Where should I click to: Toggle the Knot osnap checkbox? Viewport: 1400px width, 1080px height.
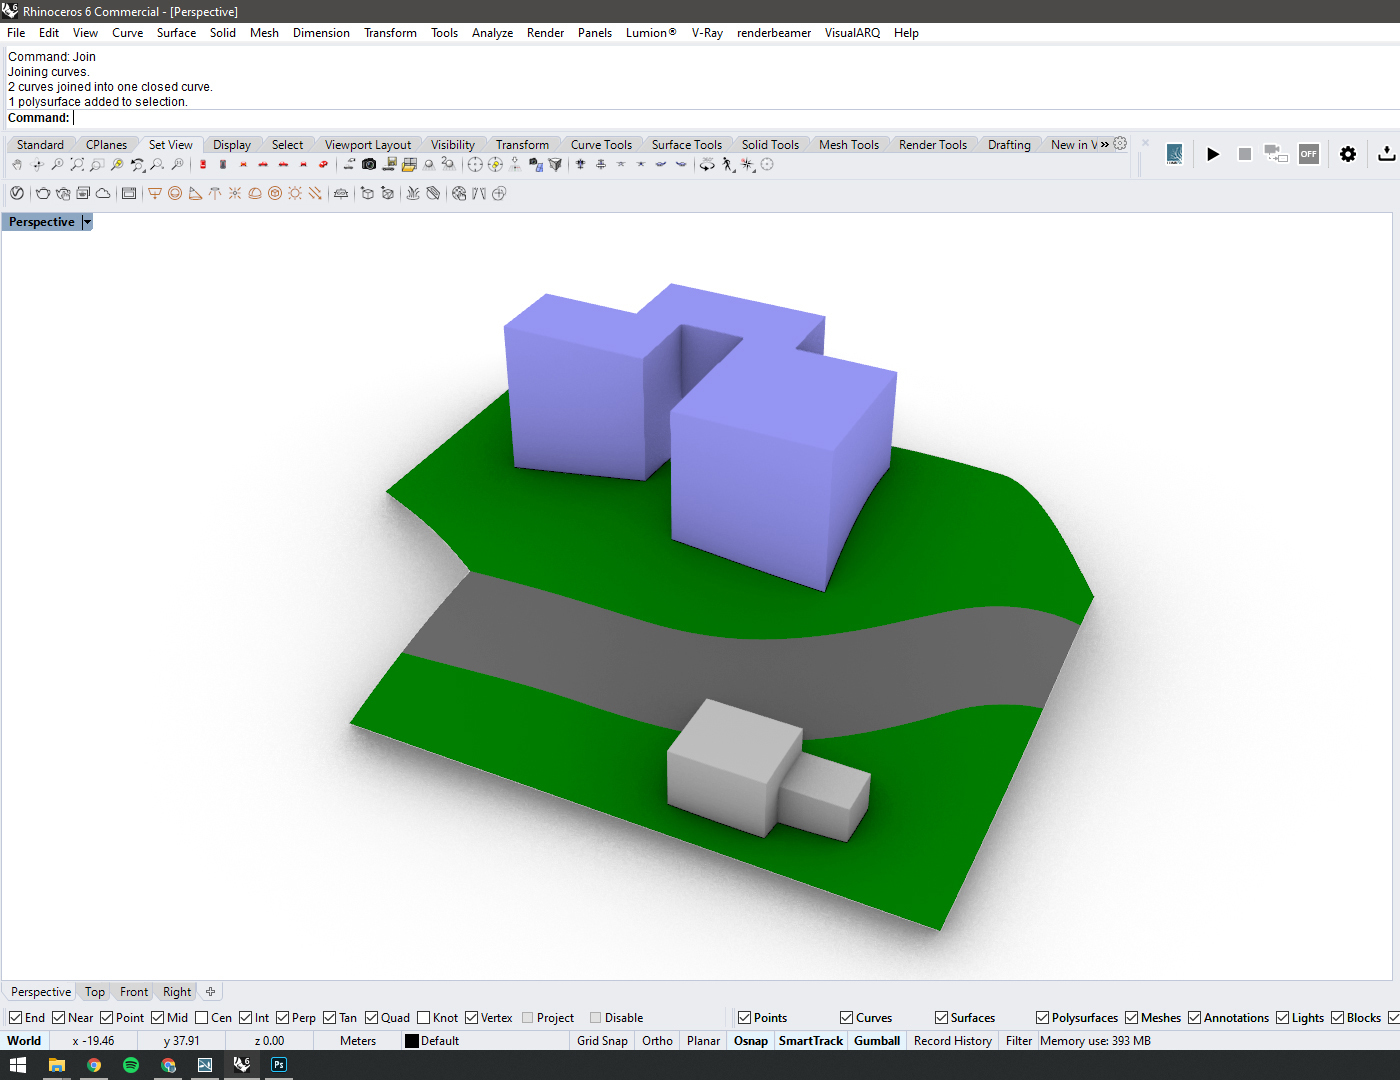[424, 1018]
